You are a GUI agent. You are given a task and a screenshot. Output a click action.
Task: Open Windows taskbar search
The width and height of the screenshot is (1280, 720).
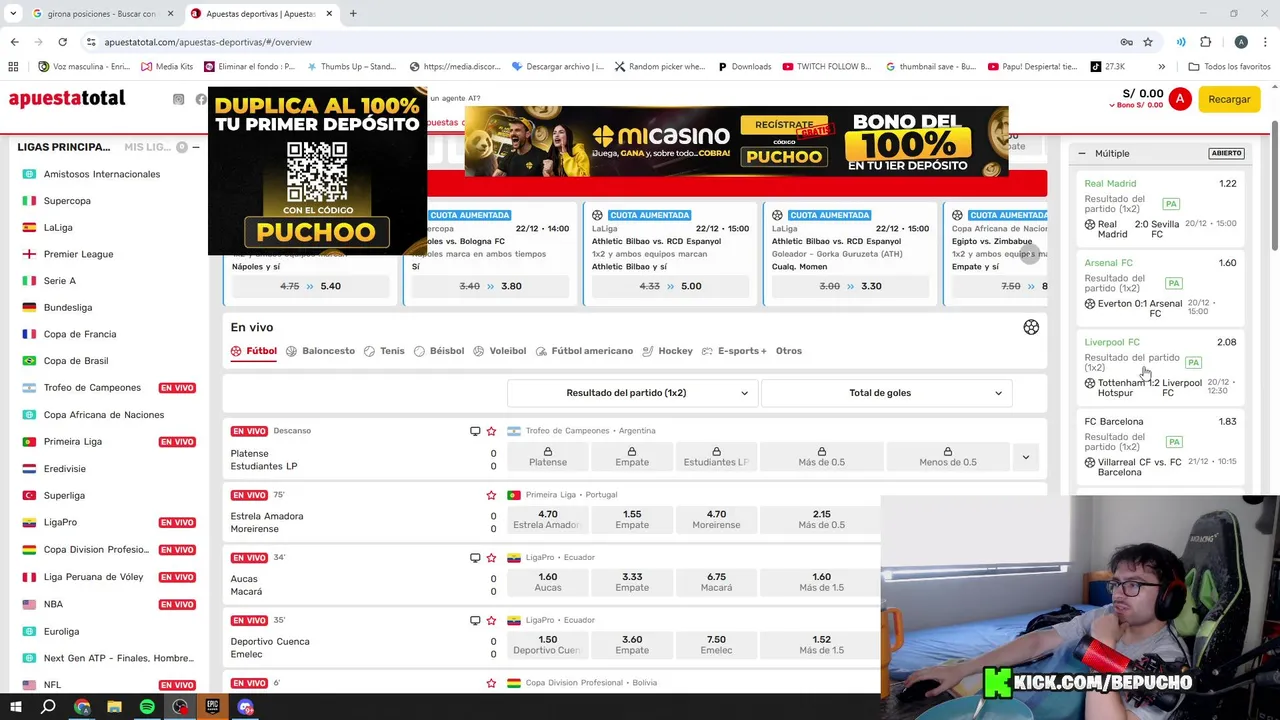click(x=48, y=707)
